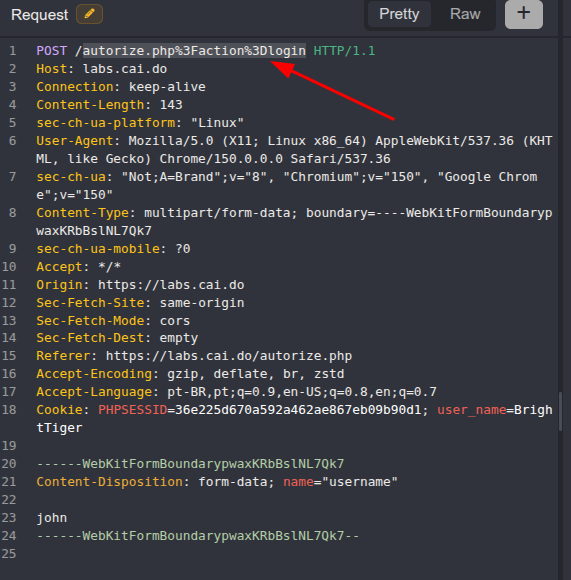
Task: Click the PHPSESSID value 36e225d670a592a462ae867eb09b90d1
Action: (298, 410)
